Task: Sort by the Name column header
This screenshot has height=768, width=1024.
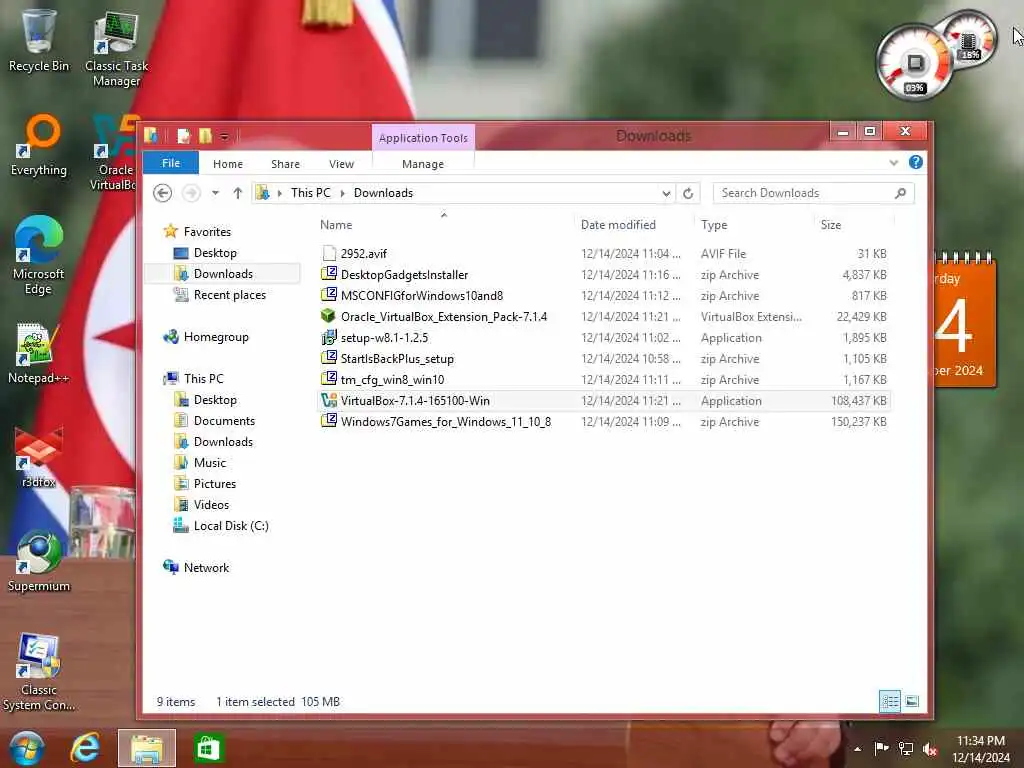Action: pos(336,225)
